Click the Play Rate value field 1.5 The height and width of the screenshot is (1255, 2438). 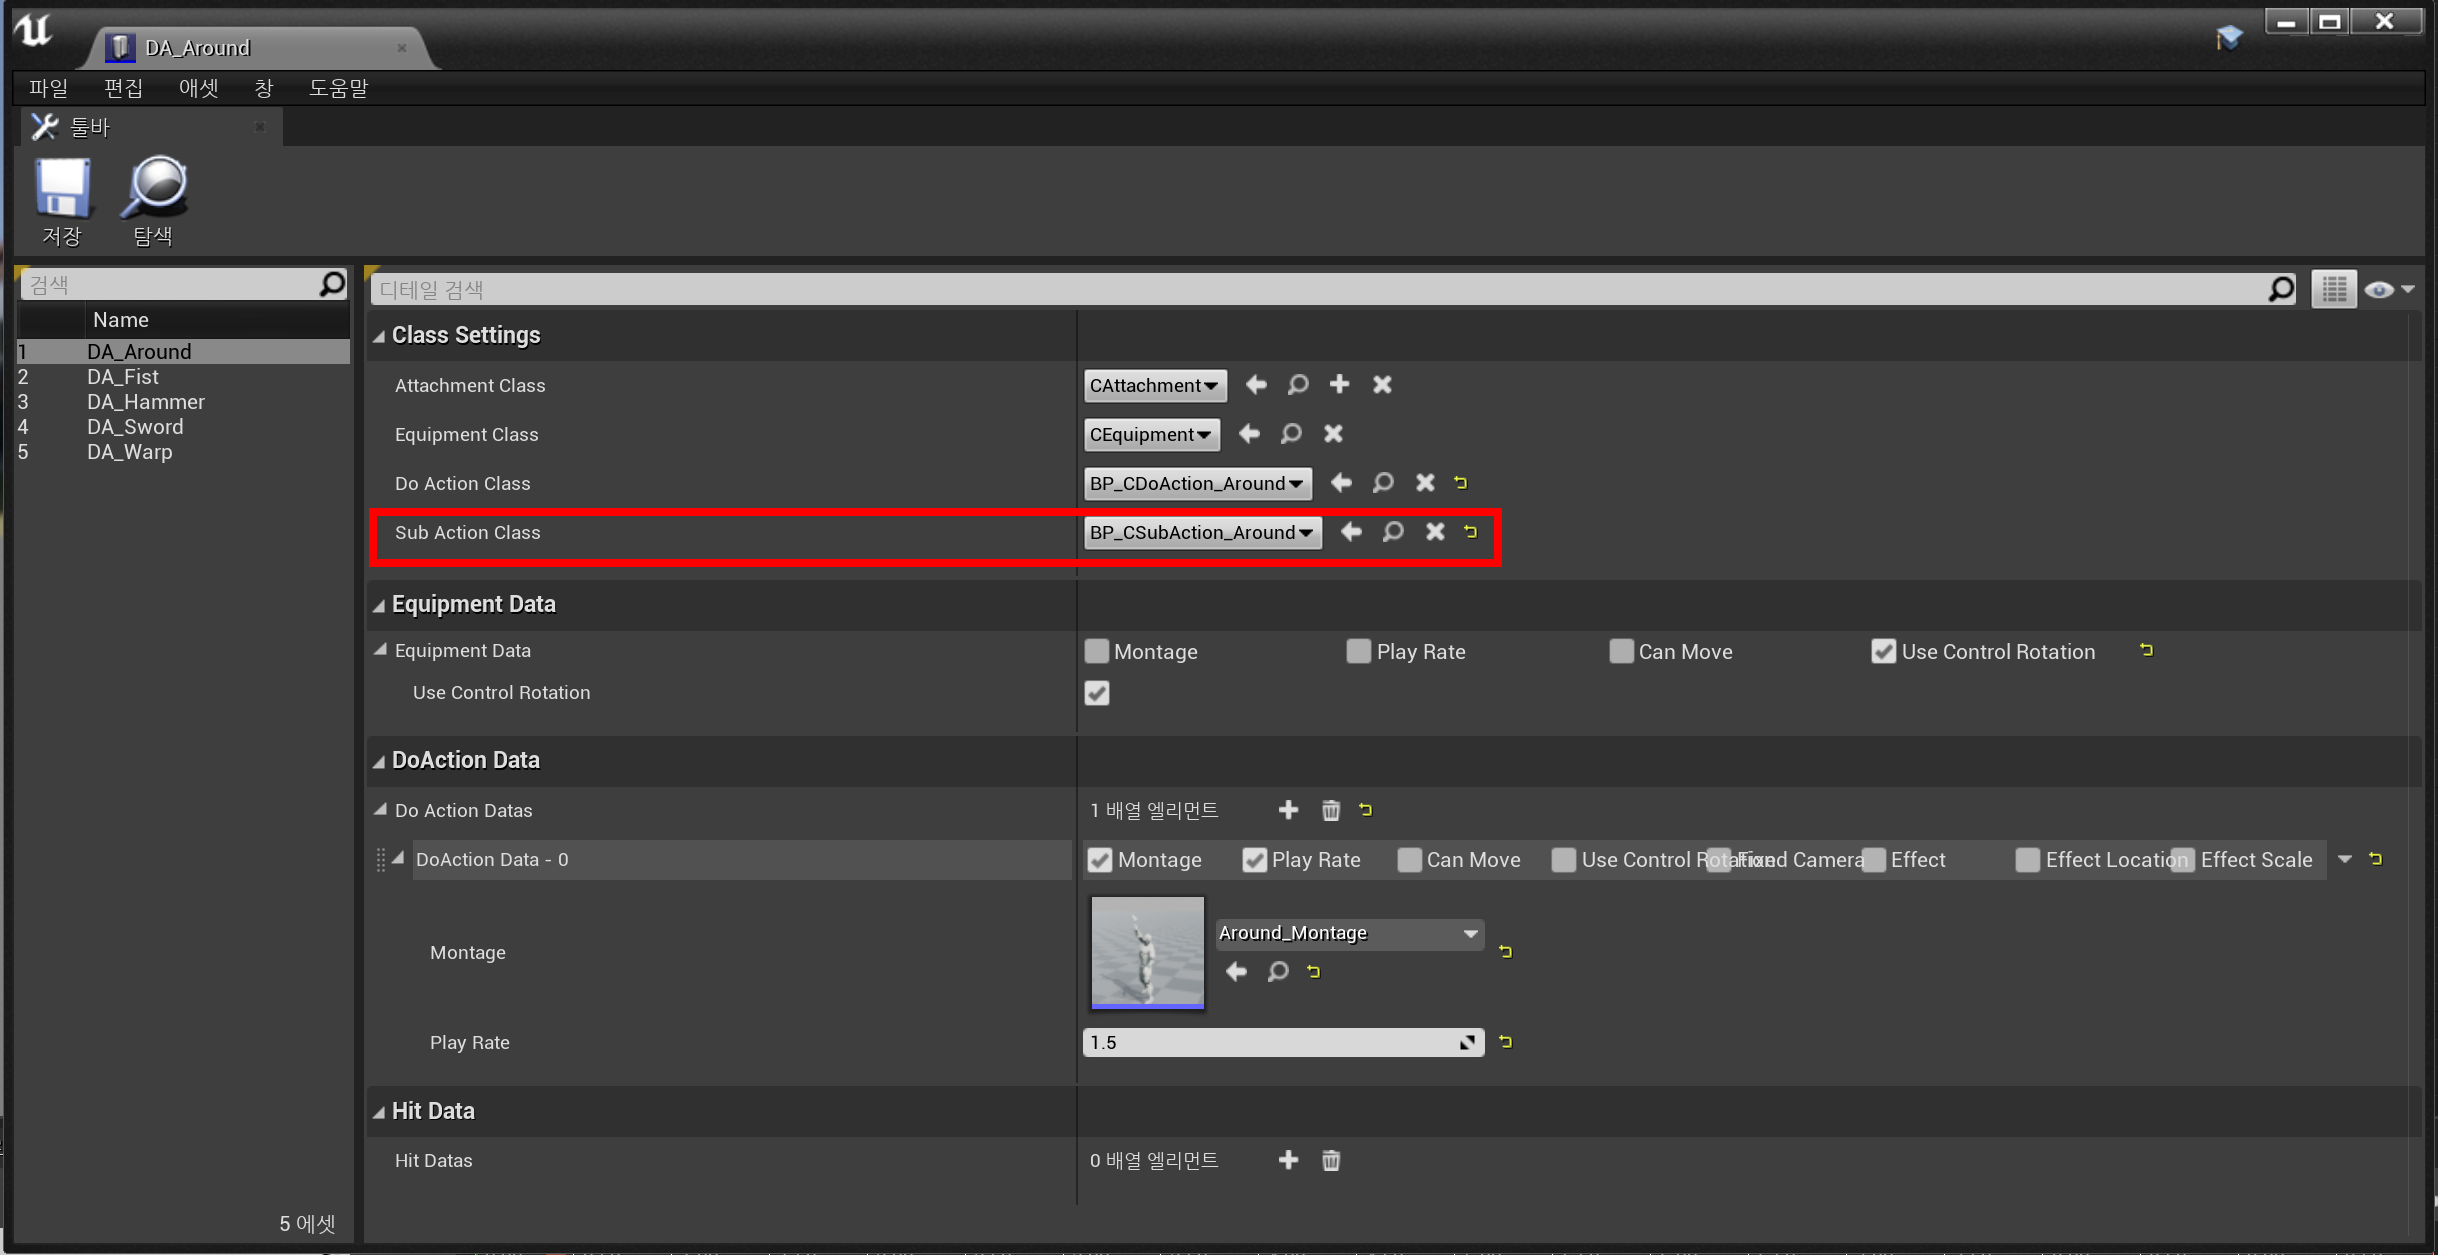[x=1270, y=1042]
